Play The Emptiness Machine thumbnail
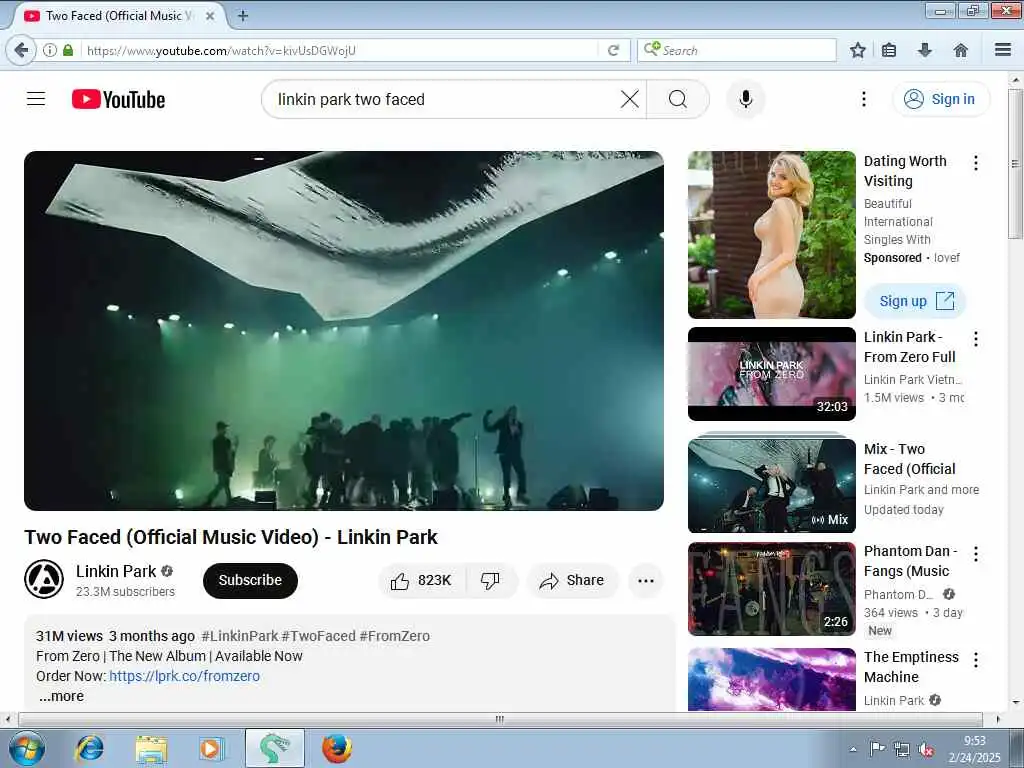1024x768 pixels. coord(771,679)
